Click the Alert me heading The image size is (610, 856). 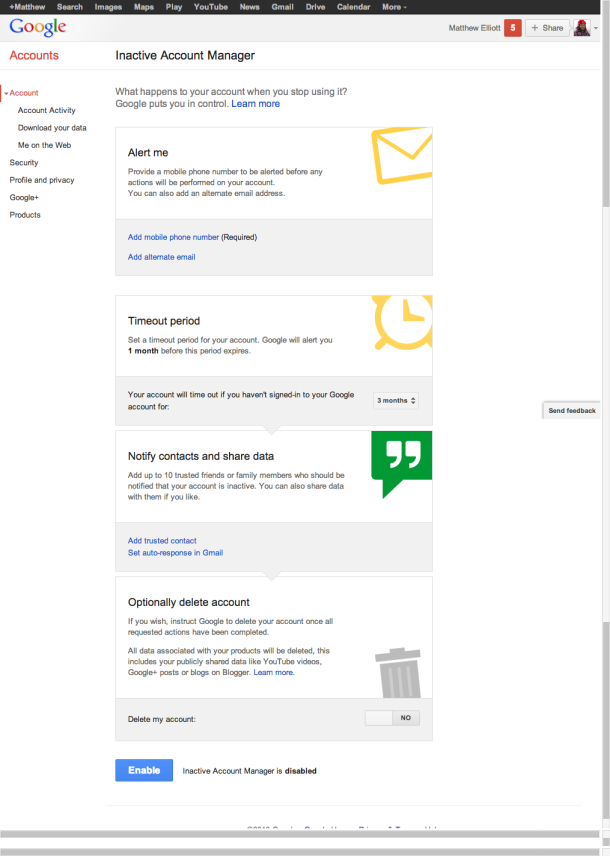click(148, 153)
